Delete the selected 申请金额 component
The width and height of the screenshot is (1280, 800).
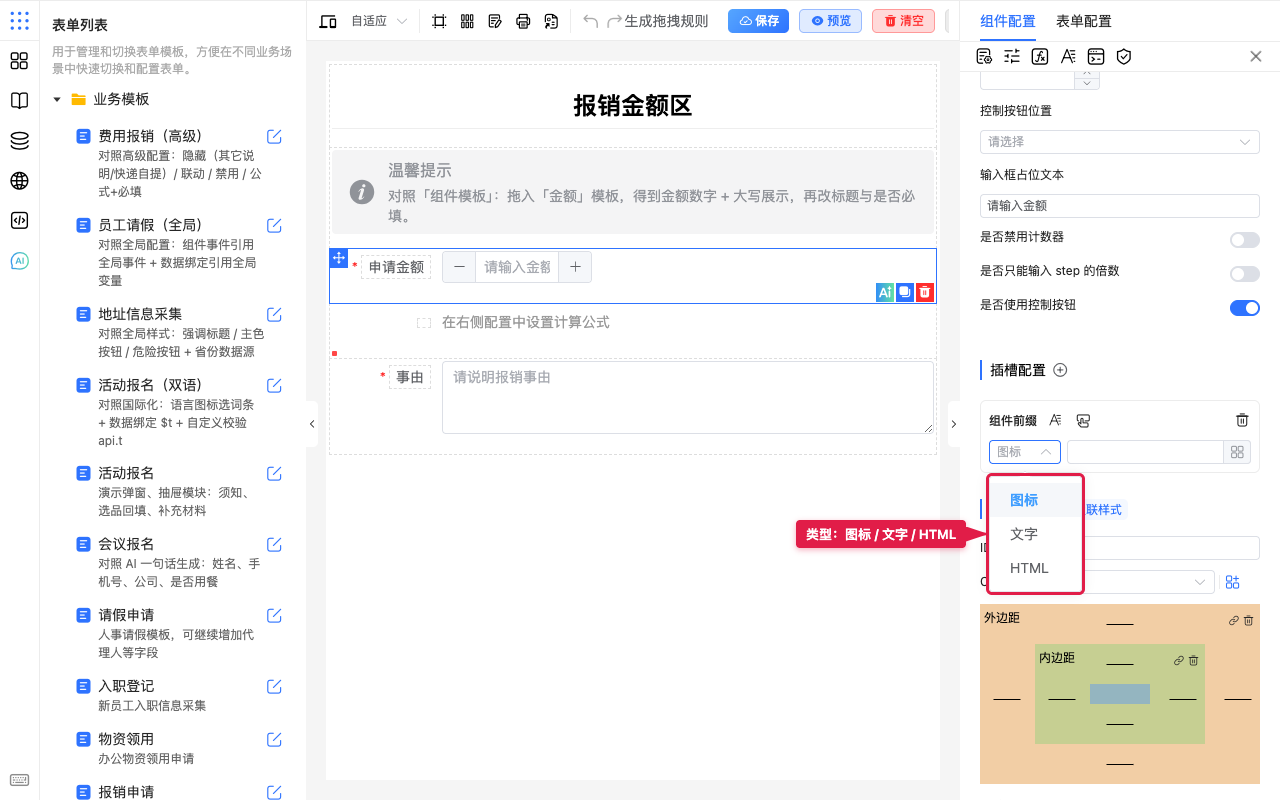925,292
